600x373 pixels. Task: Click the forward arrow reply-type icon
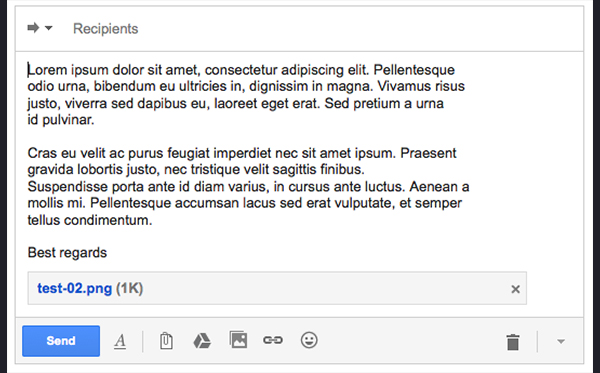[33, 28]
